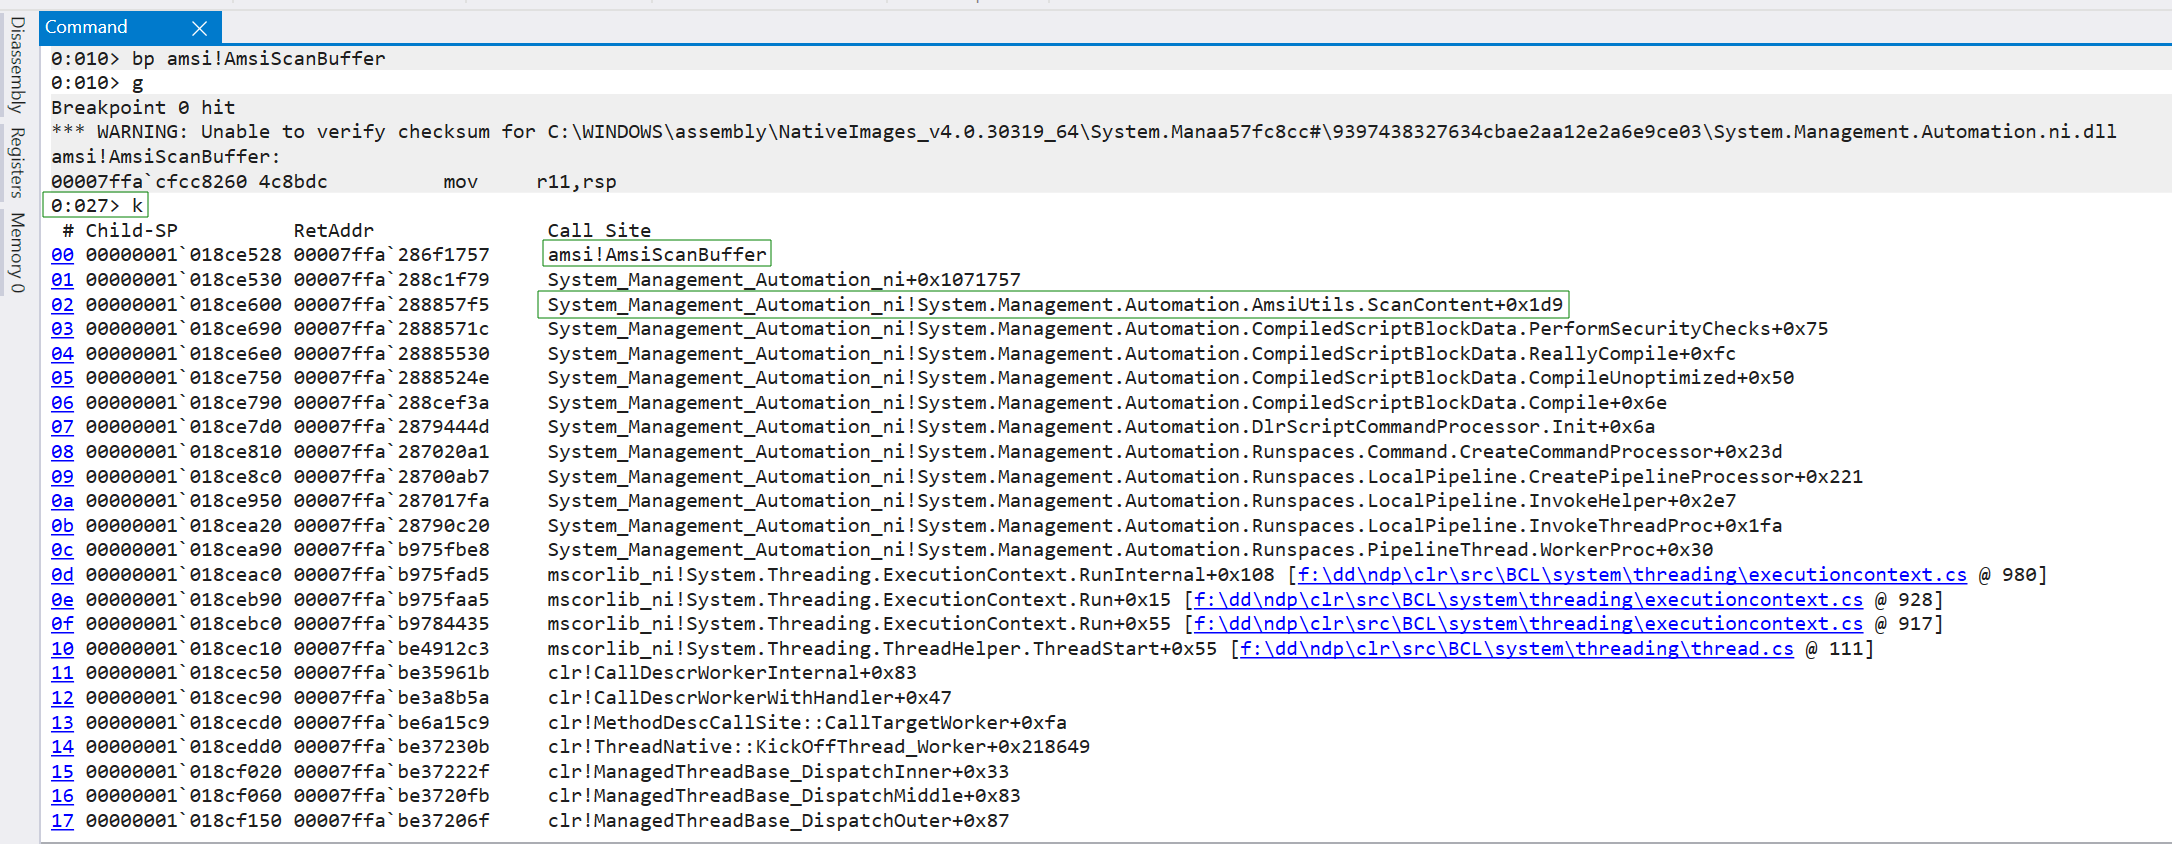This screenshot has width=2172, height=844.
Task: Click stack frame 13 link
Action: pos(62,723)
